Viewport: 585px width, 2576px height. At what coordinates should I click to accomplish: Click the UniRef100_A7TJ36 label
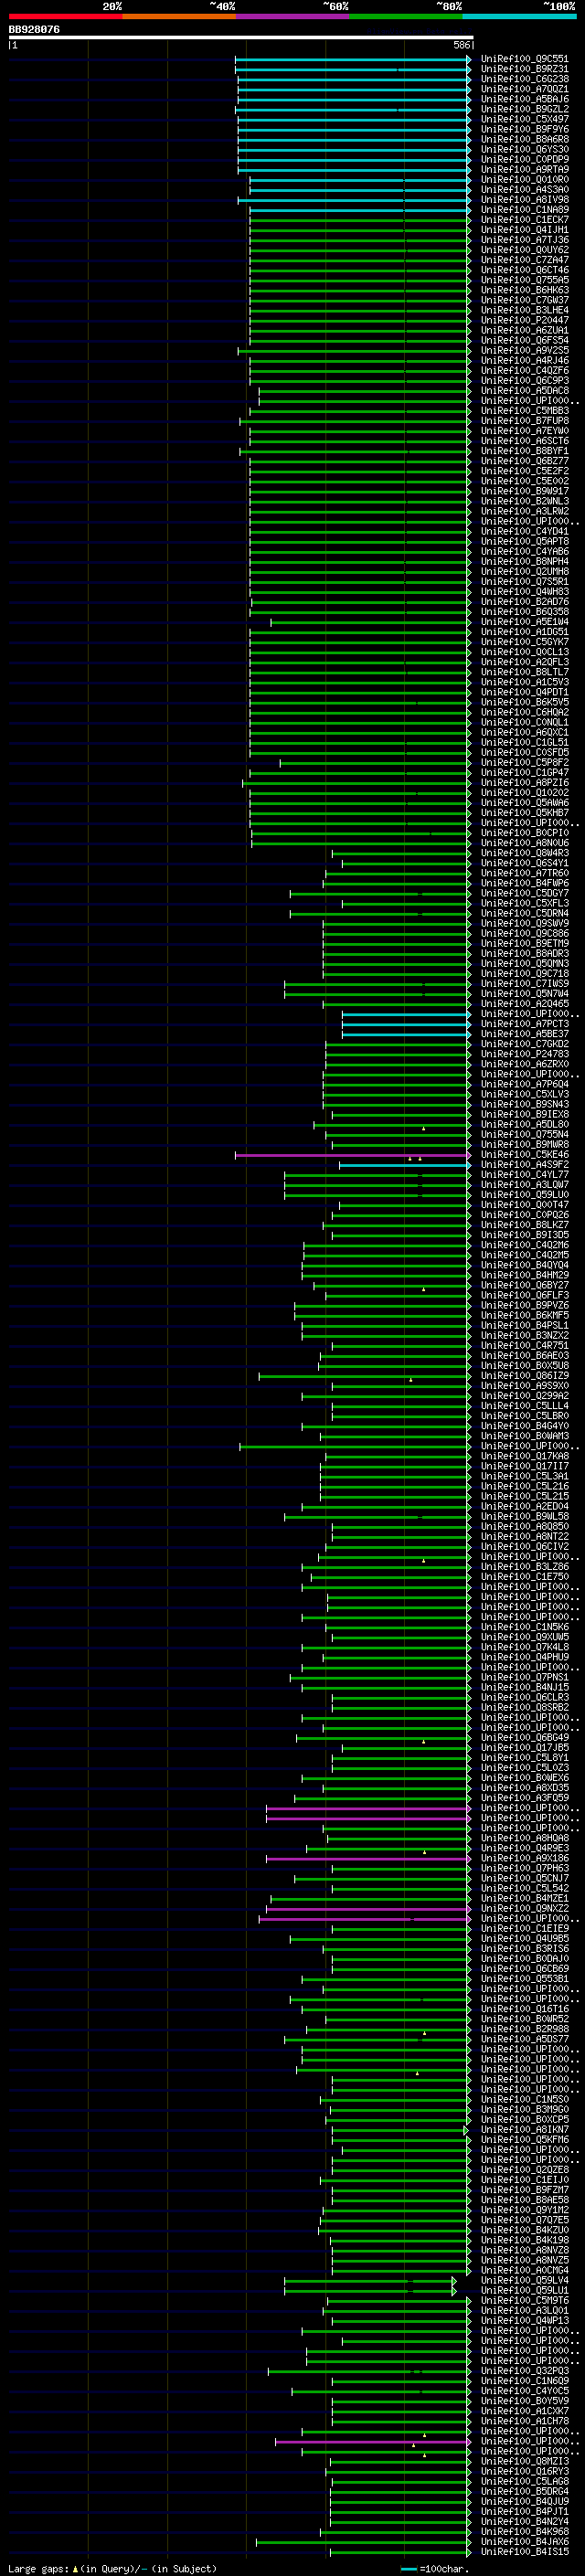click(524, 240)
